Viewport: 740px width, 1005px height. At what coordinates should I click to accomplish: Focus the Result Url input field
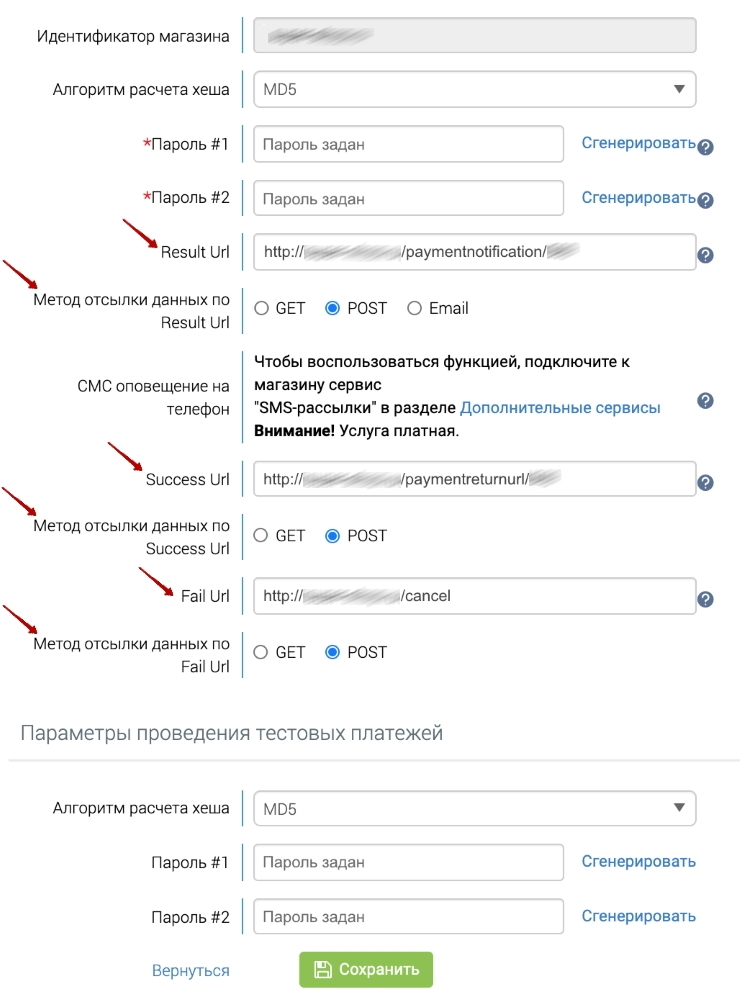(x=474, y=252)
